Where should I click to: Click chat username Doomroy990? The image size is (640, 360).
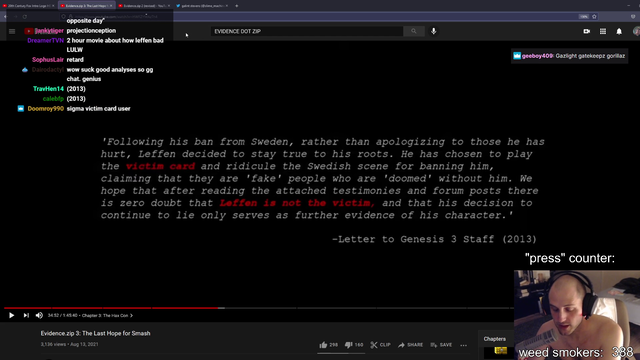tap(46, 109)
